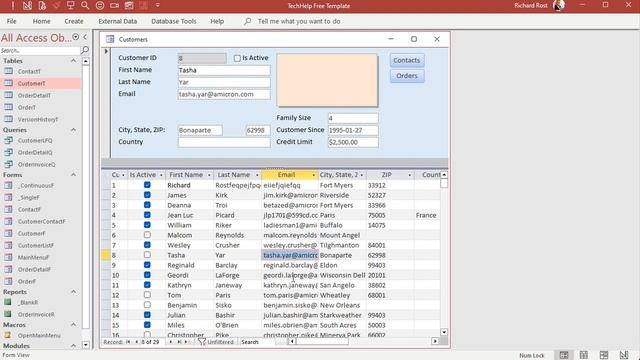Viewport: 640px width, 360px height.
Task: Go to the first record in the navigation bar
Action: (x=128, y=342)
